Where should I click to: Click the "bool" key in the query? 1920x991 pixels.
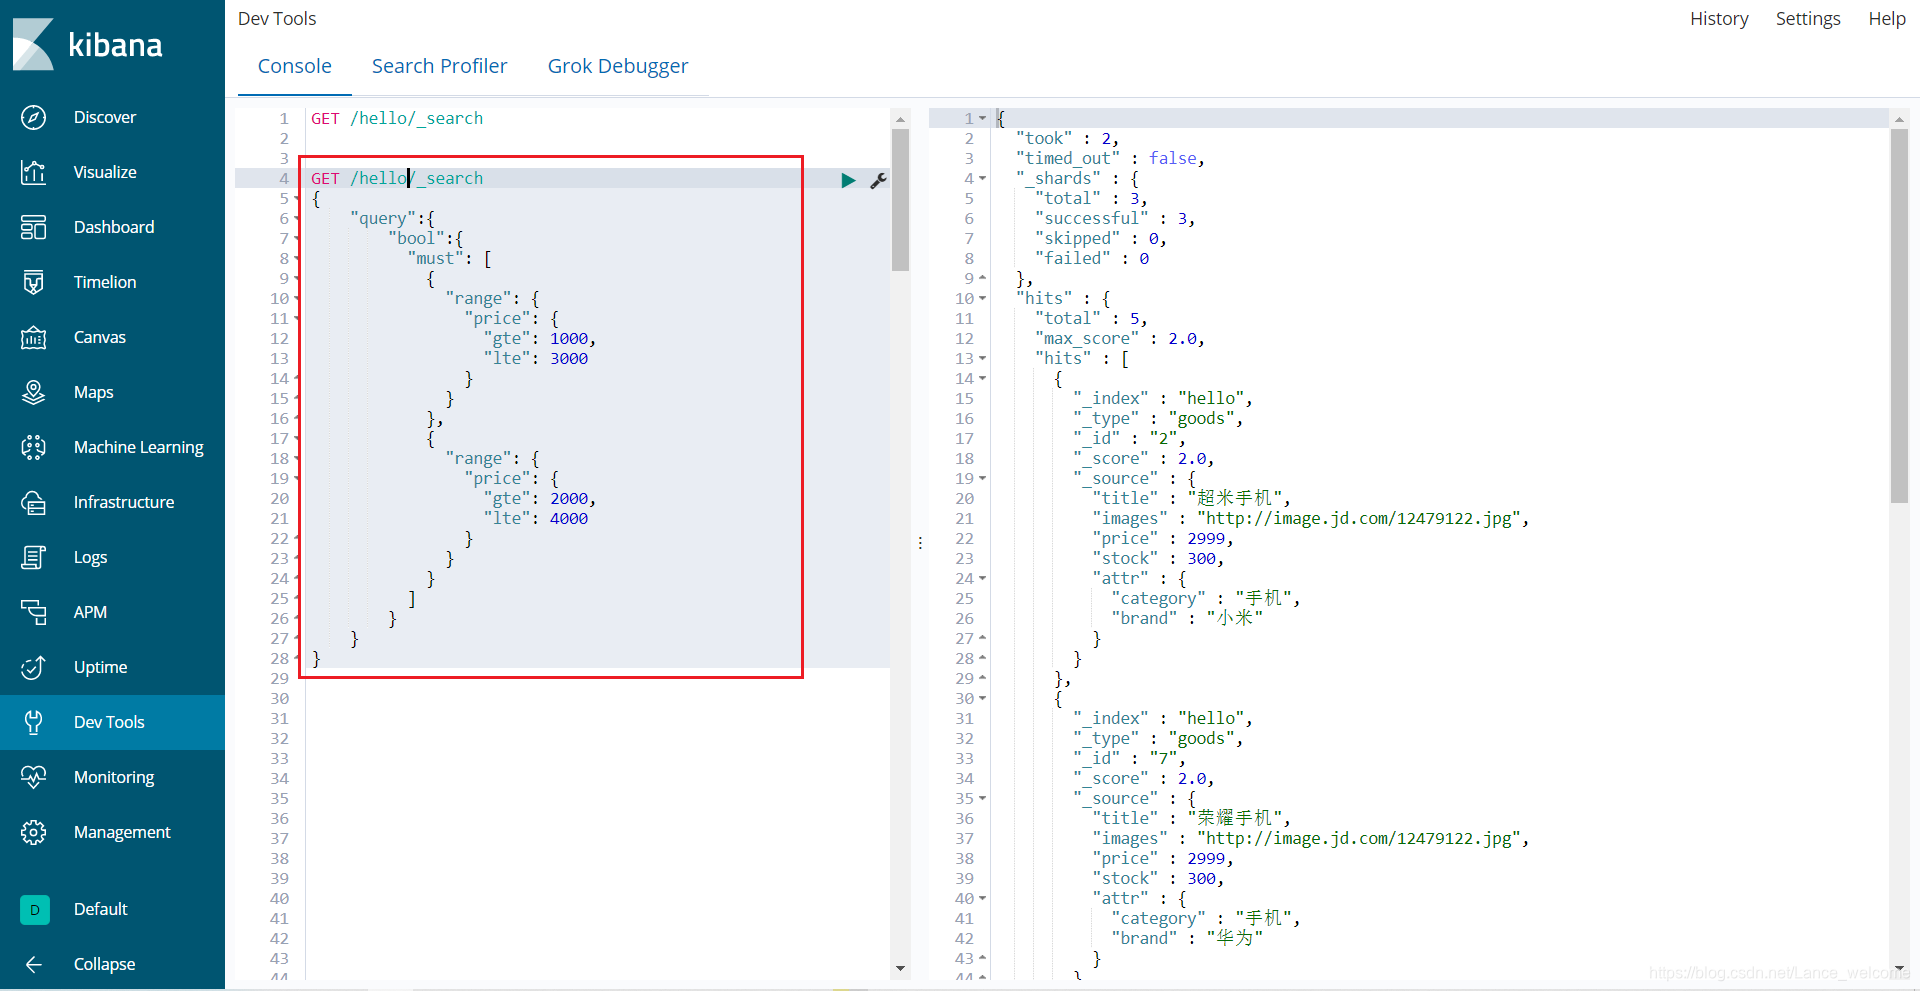tap(416, 238)
